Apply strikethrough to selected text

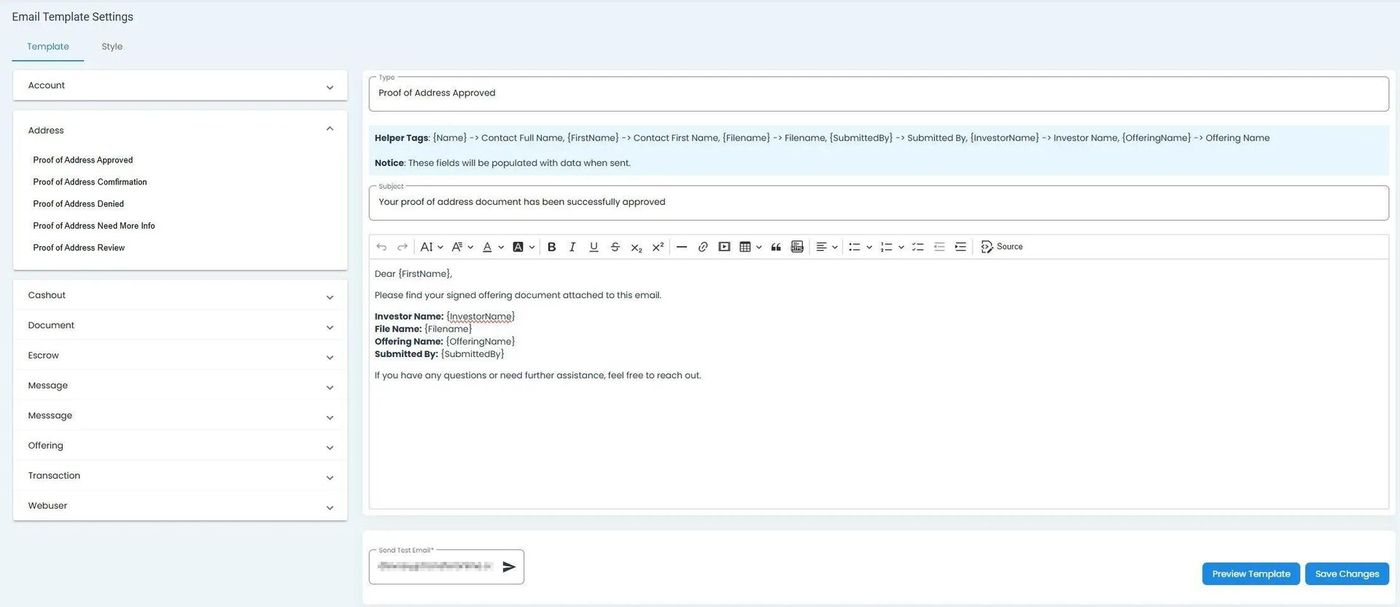pos(615,247)
